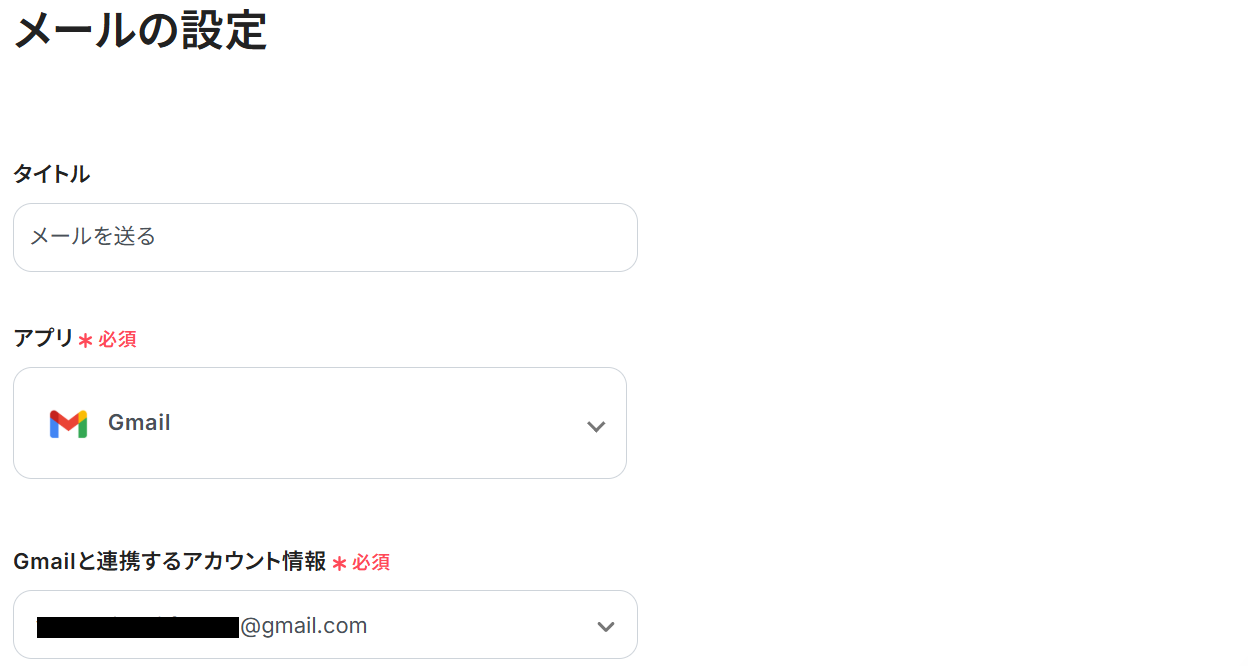Click the bold Gmail text in app selector

tap(139, 423)
